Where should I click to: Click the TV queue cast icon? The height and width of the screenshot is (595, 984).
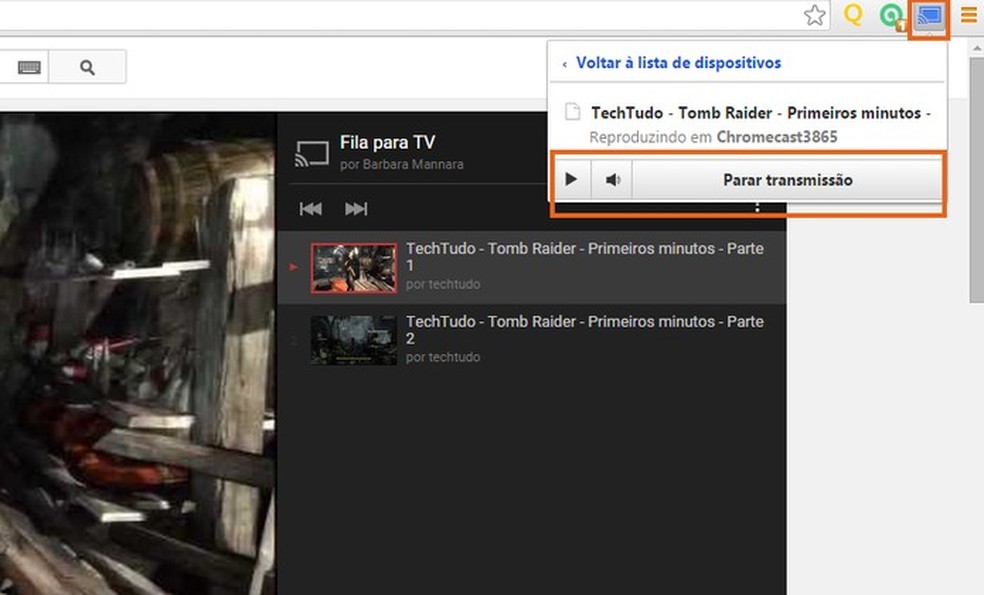[311, 154]
